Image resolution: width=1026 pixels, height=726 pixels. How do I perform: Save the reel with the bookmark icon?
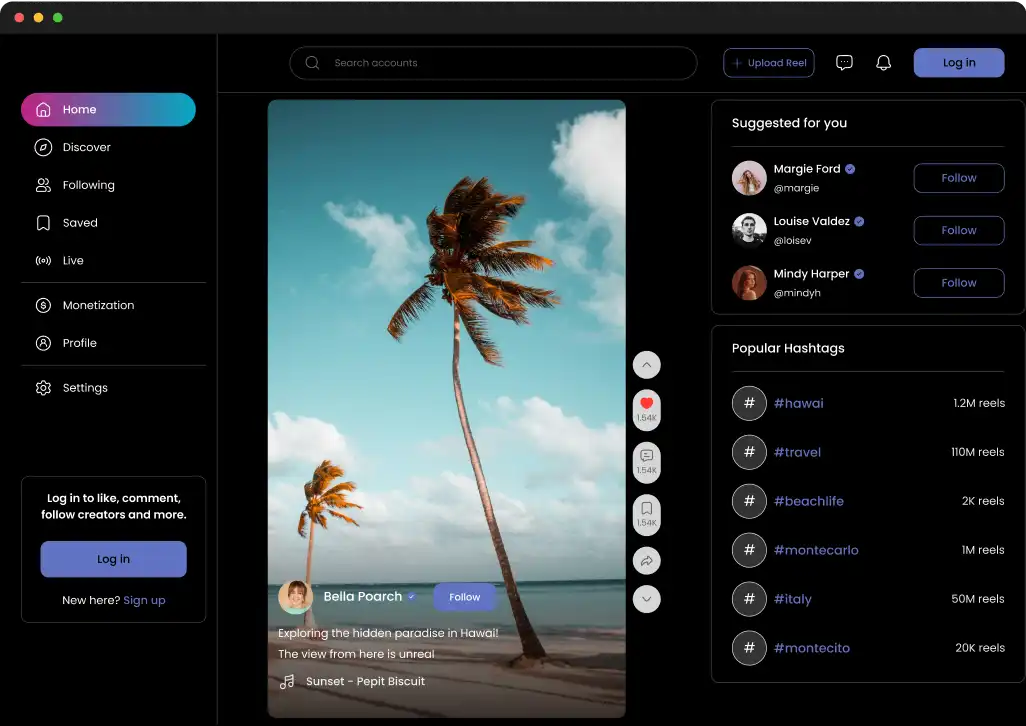646,515
